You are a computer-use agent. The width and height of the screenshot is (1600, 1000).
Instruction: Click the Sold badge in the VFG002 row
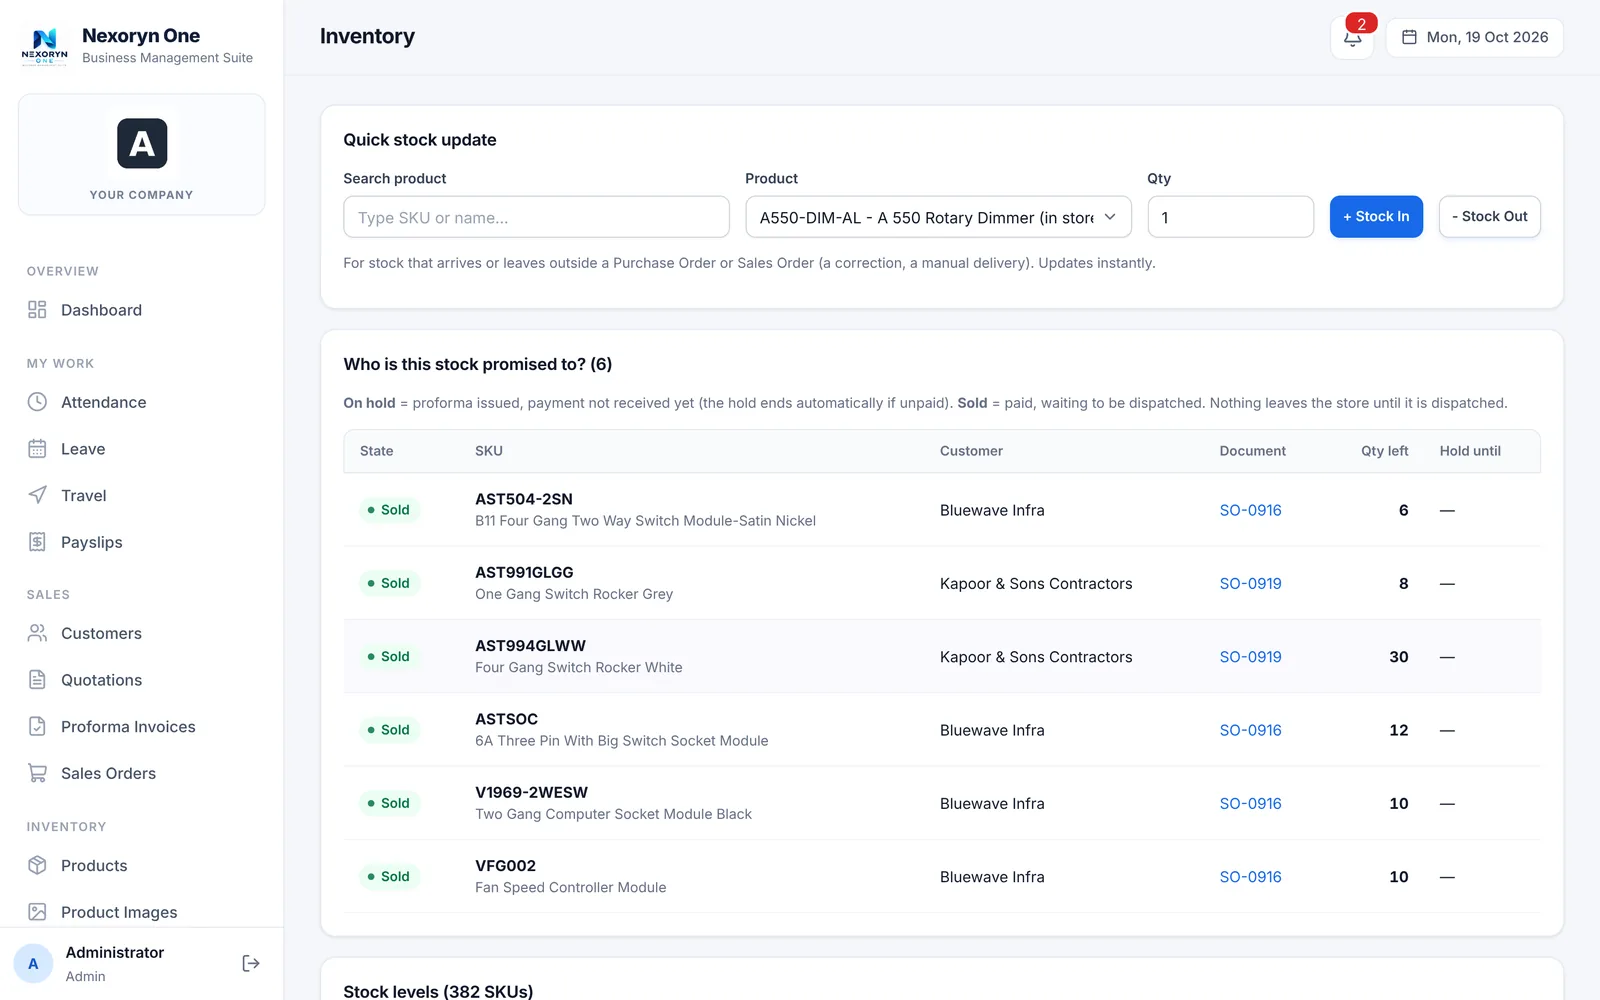(x=389, y=877)
